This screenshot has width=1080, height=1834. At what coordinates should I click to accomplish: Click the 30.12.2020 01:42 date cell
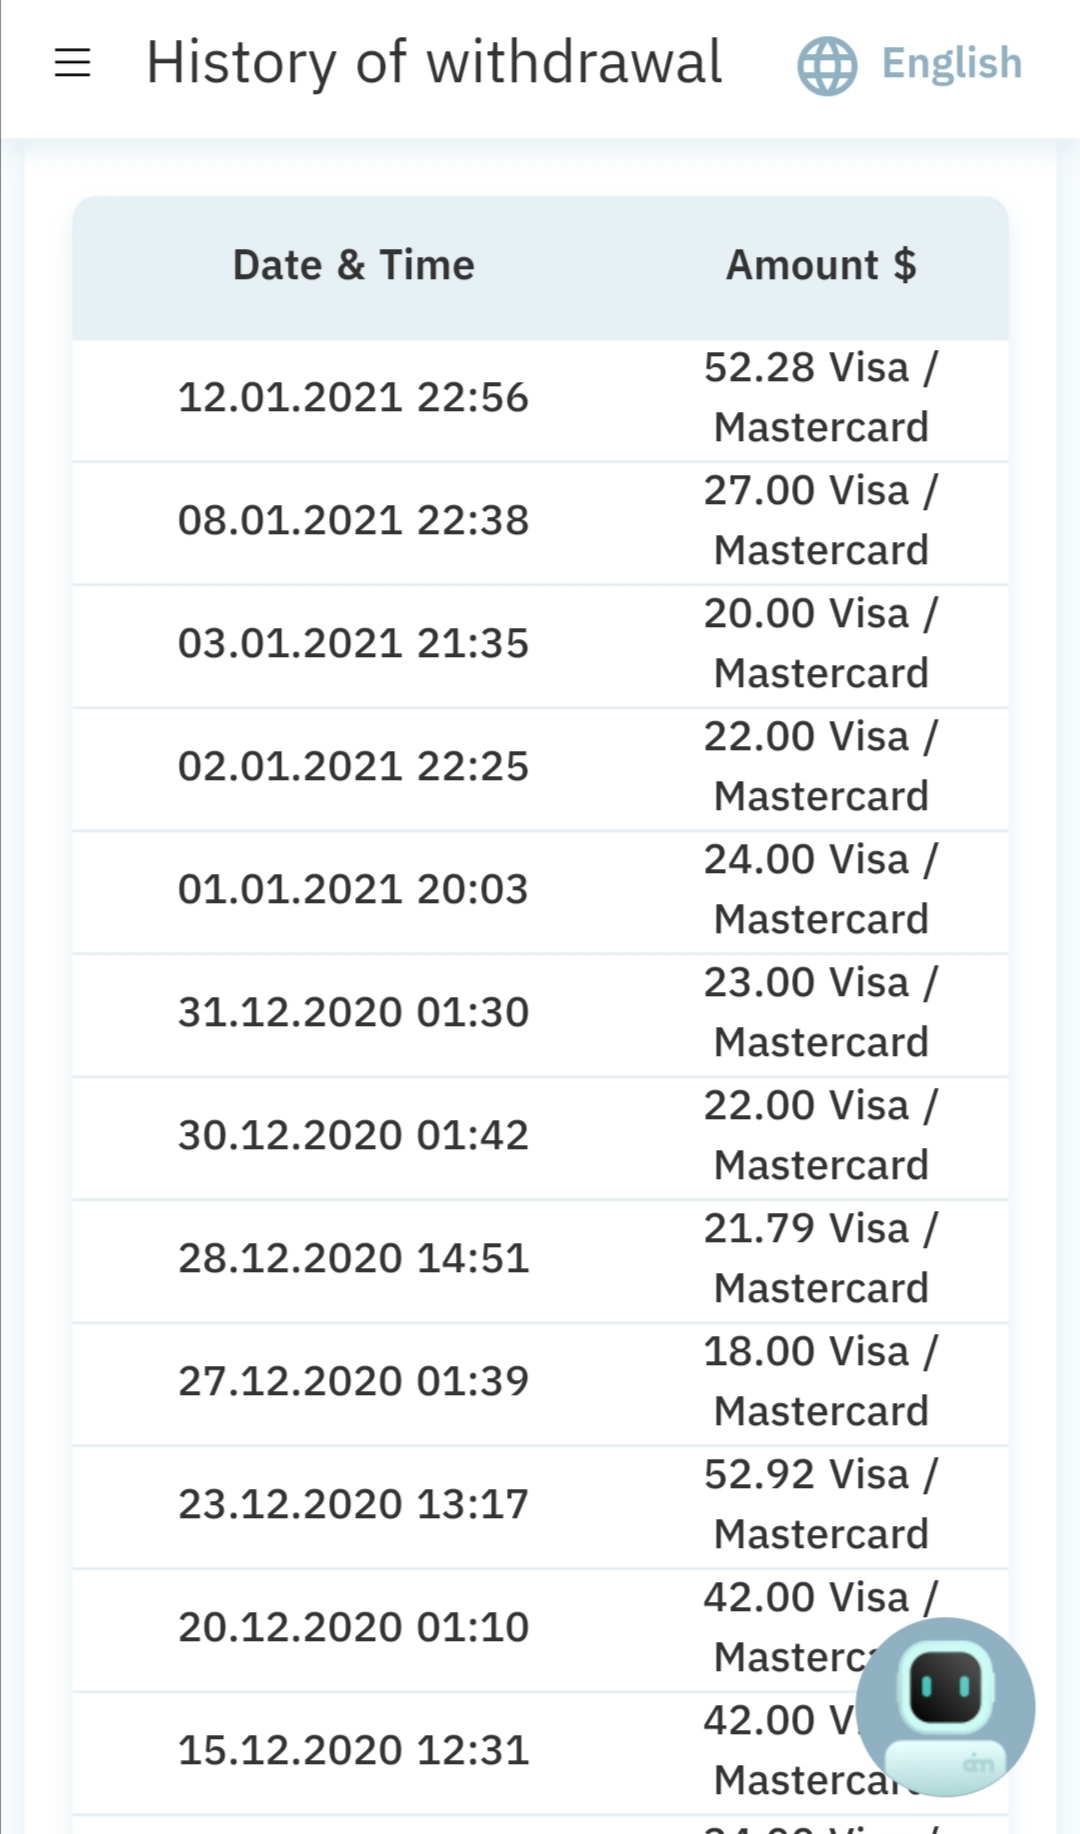[353, 1136]
